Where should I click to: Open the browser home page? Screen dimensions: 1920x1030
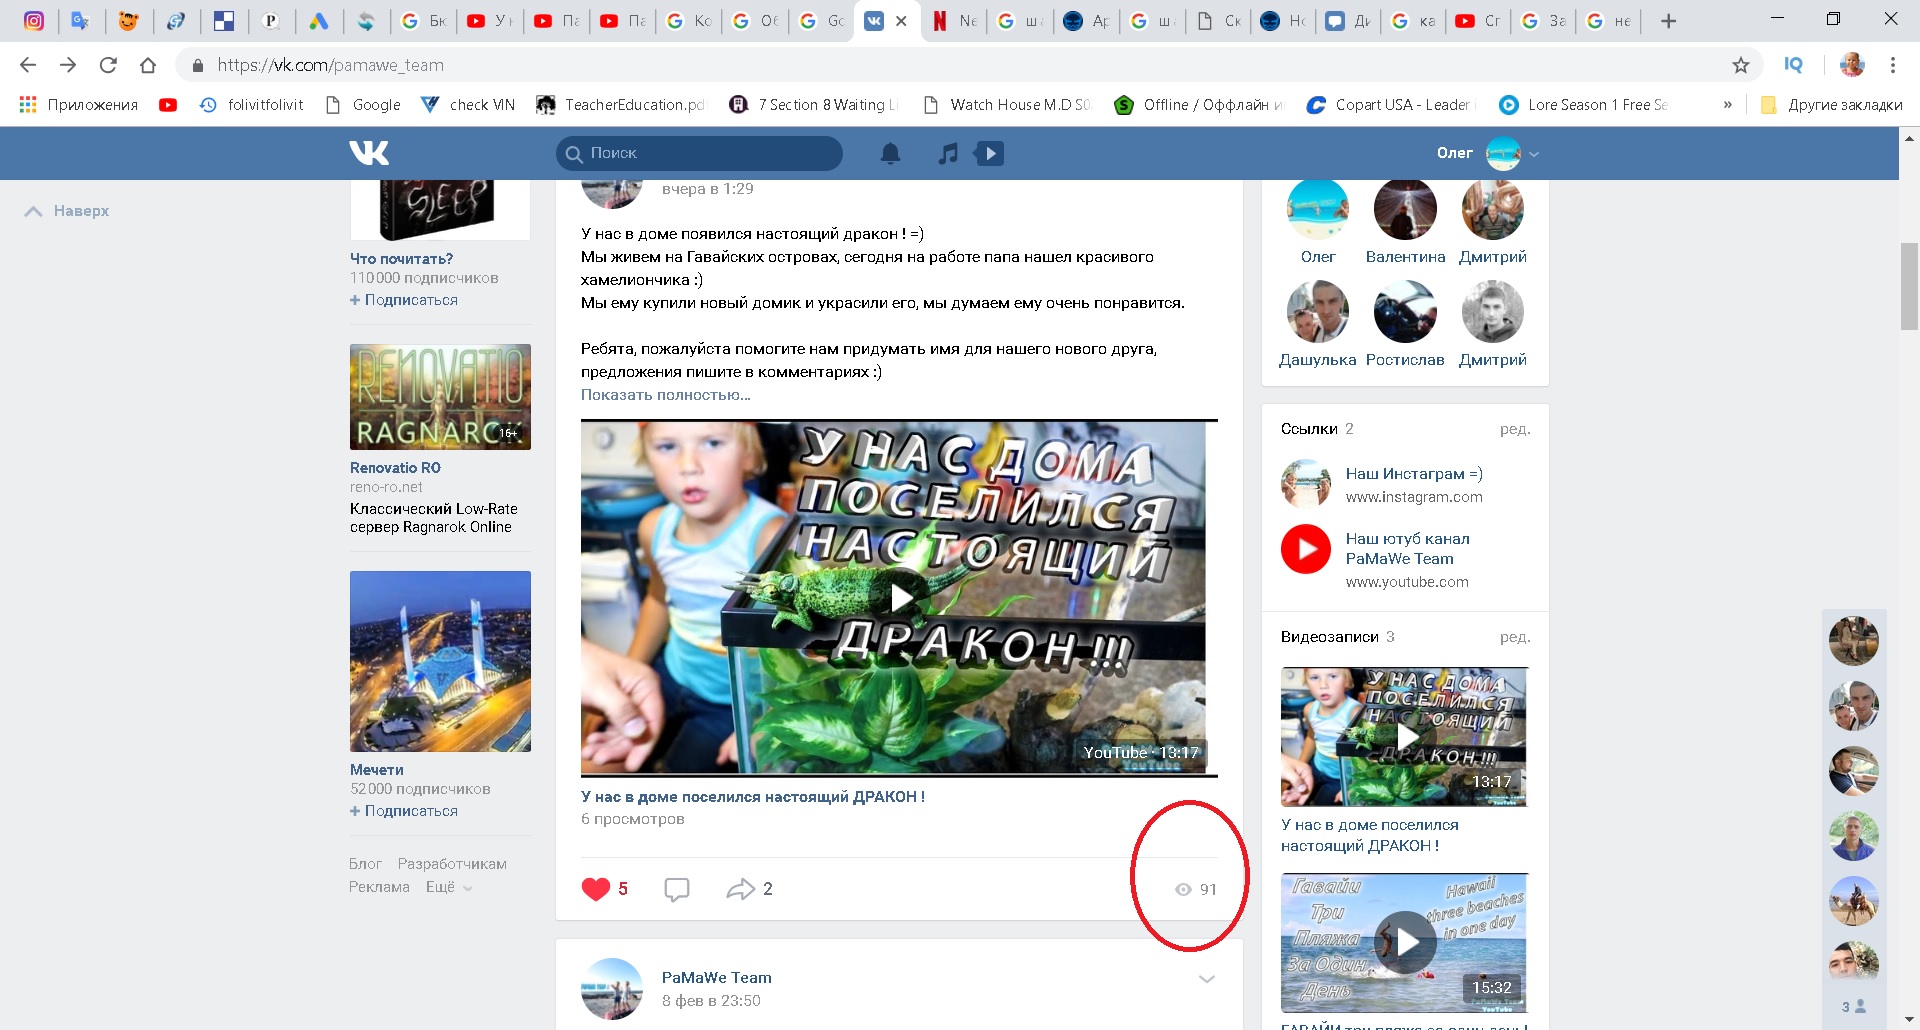(148, 65)
